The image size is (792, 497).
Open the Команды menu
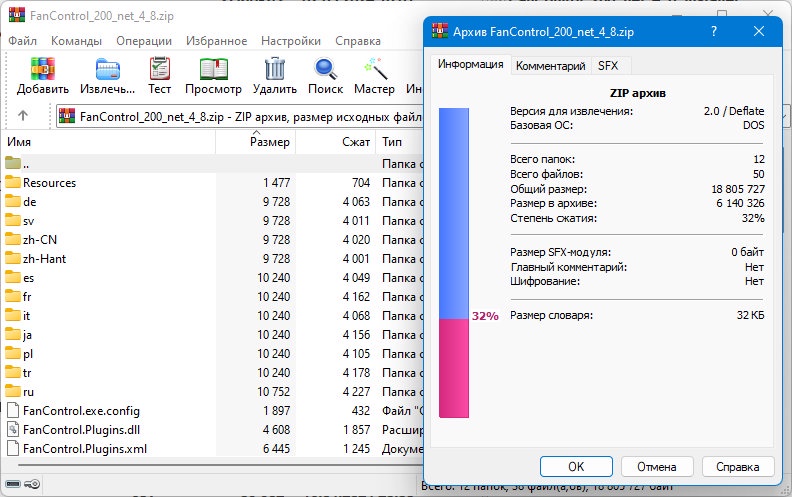coord(76,41)
